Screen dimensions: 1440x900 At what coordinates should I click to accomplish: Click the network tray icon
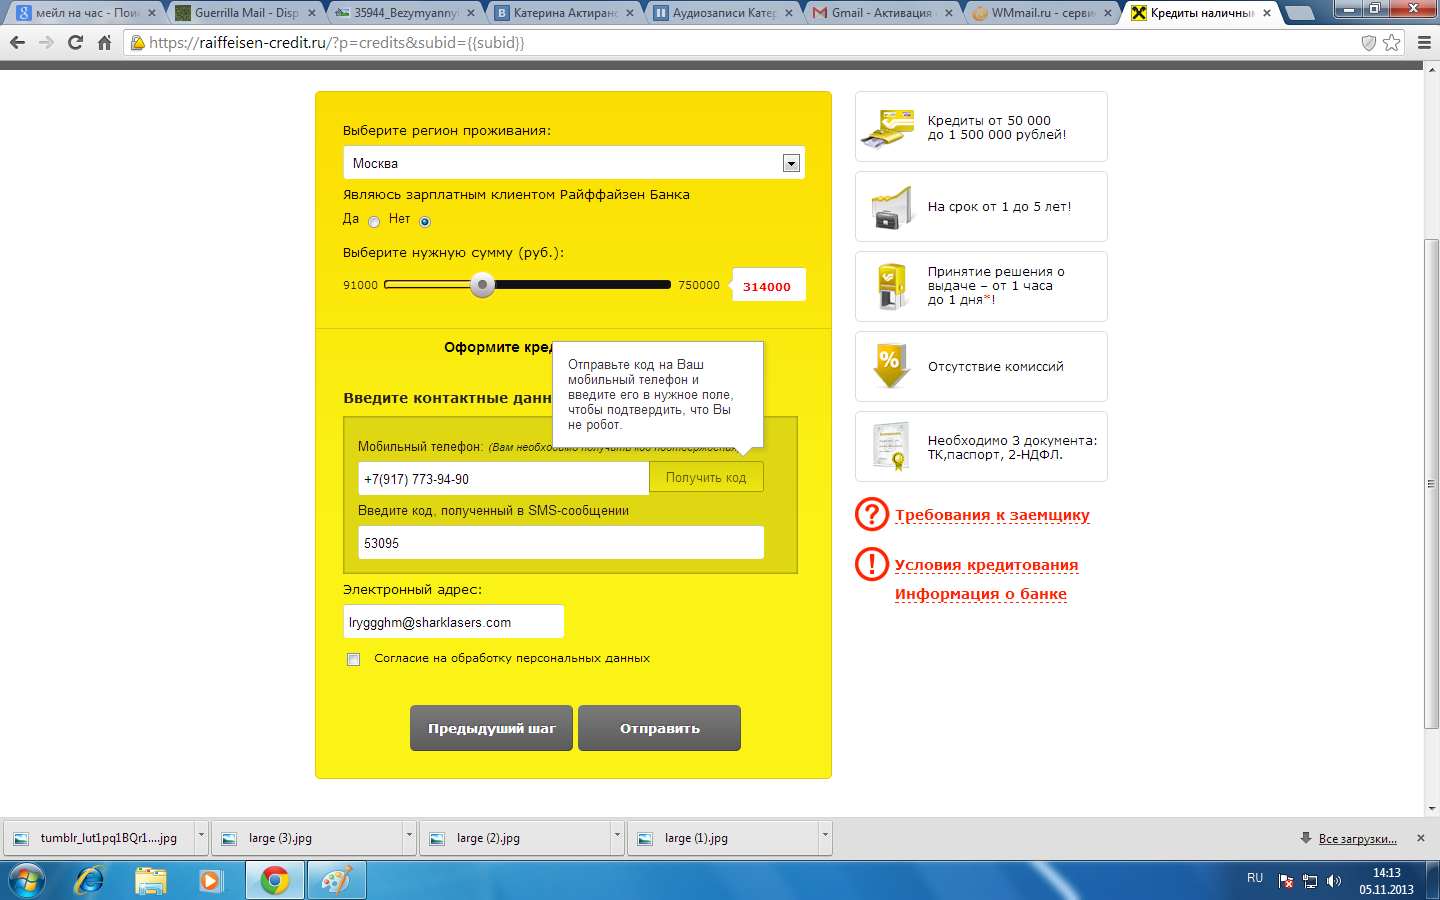(1309, 881)
